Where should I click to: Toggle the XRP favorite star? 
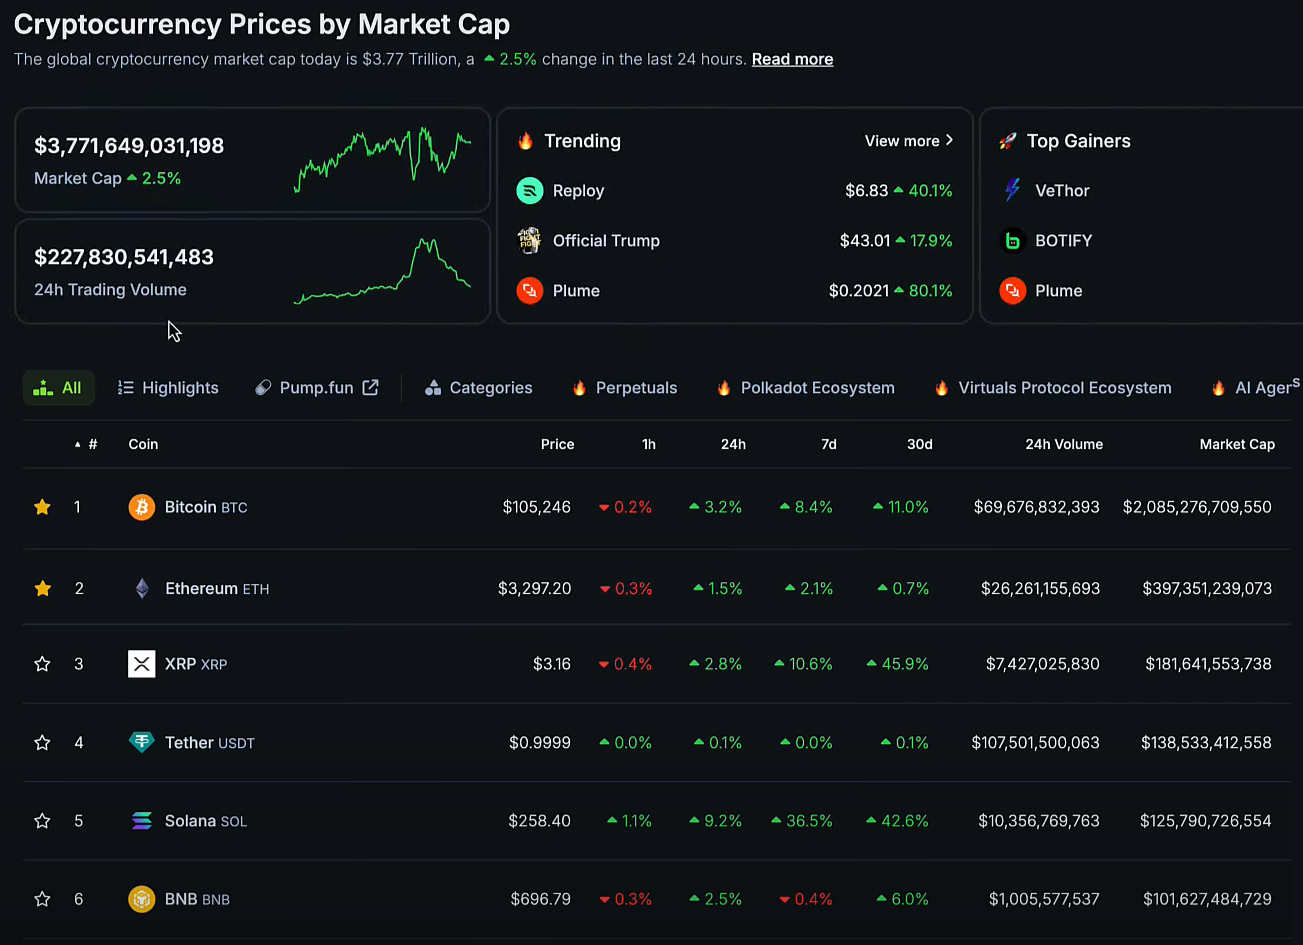(x=42, y=664)
